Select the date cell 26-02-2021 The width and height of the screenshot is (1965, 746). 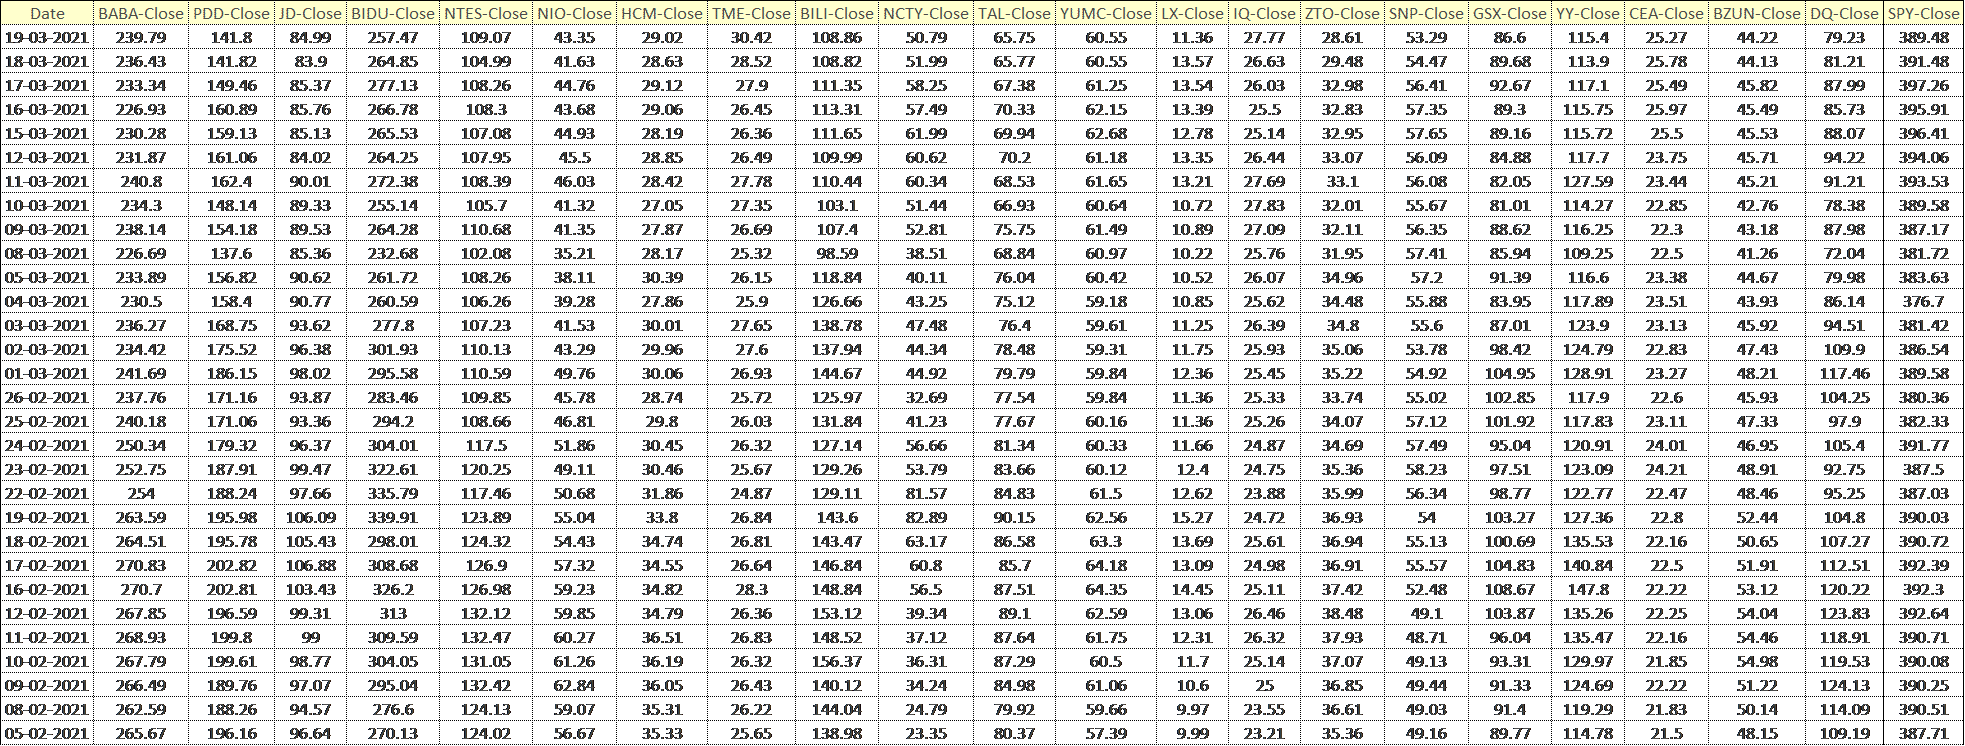click(47, 397)
